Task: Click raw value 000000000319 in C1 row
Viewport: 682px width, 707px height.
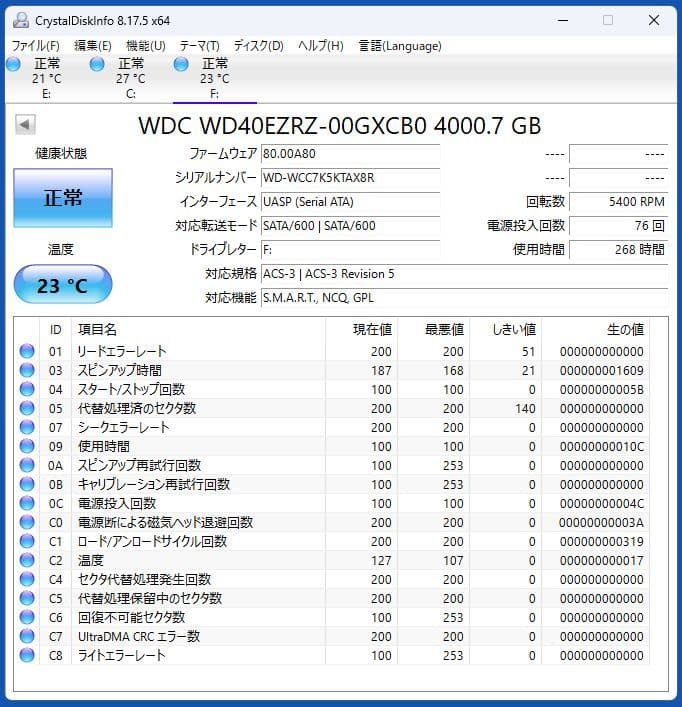Action: pyautogui.click(x=602, y=541)
